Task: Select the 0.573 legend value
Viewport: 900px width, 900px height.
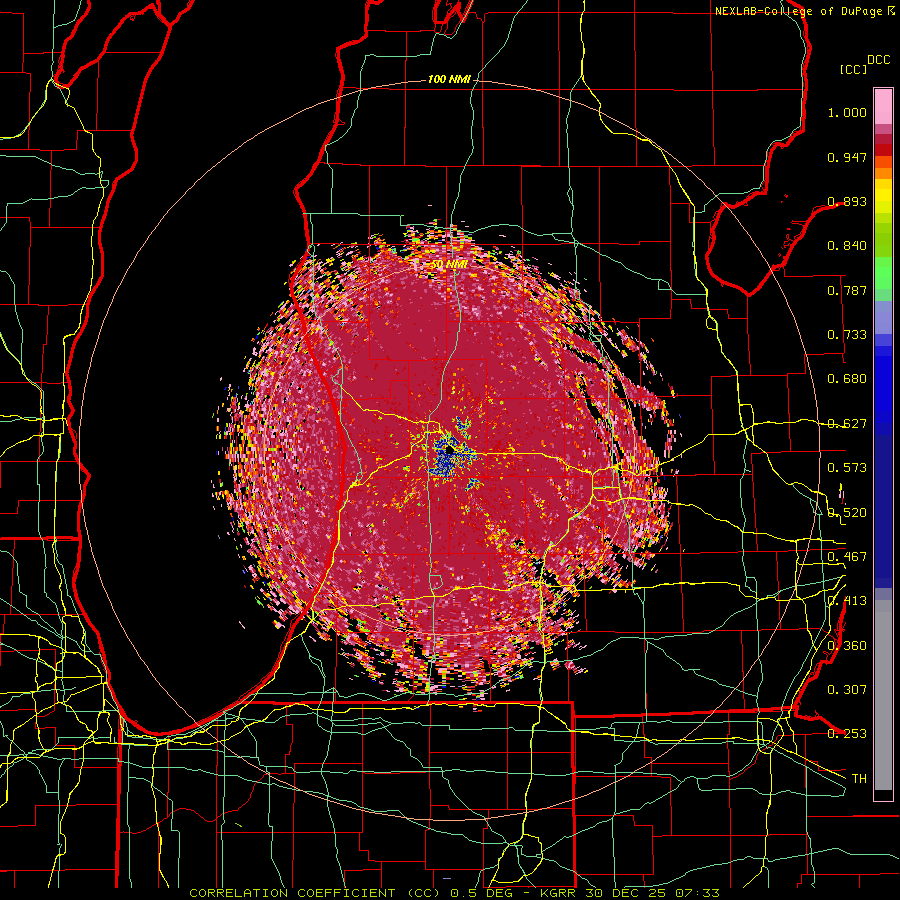Action: (x=847, y=468)
